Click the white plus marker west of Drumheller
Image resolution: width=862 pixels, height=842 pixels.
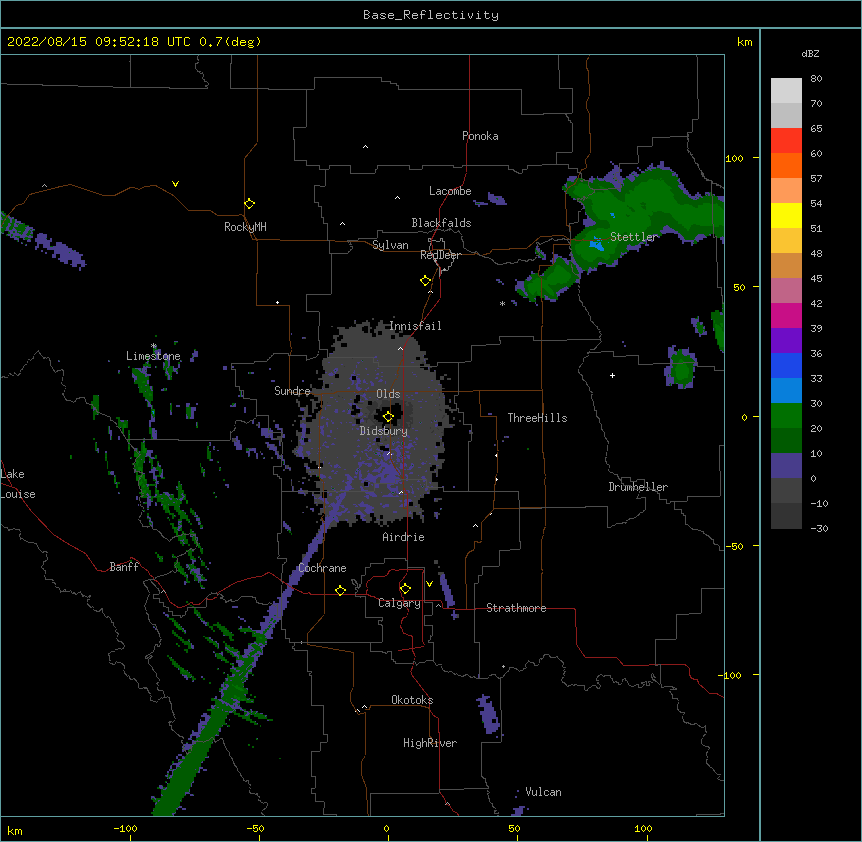[x=612, y=375]
